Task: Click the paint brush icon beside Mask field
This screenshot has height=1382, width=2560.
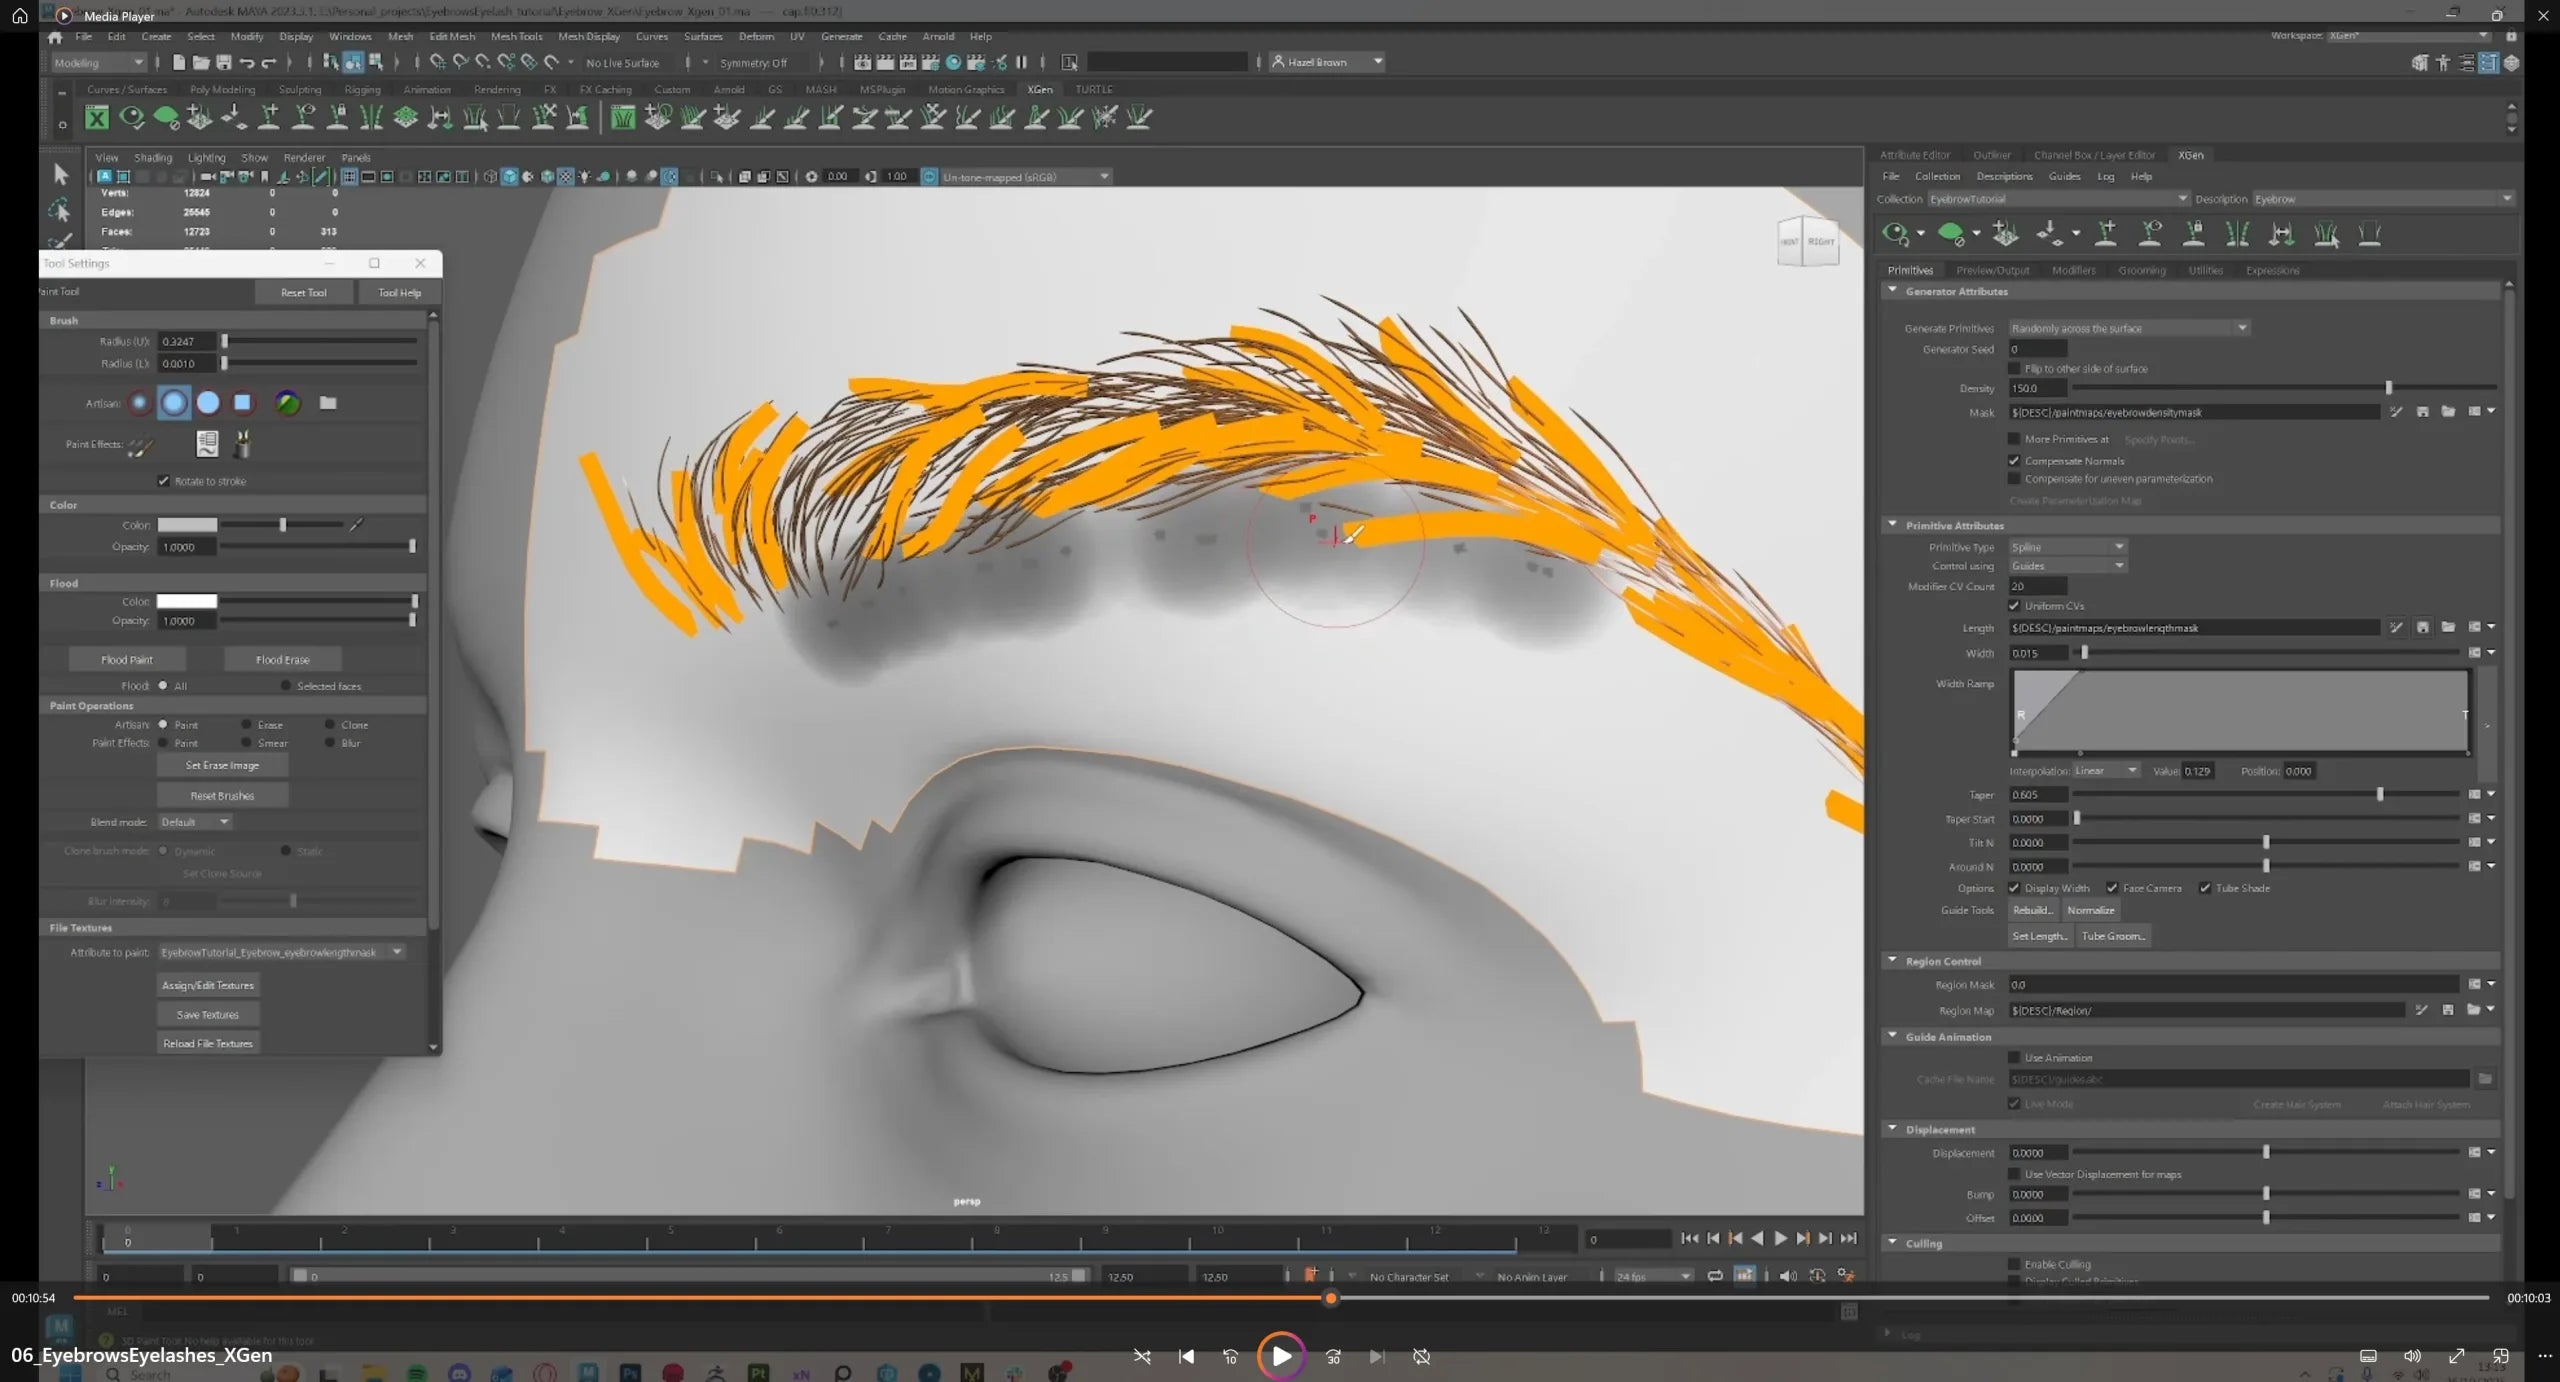Action: coord(2396,412)
